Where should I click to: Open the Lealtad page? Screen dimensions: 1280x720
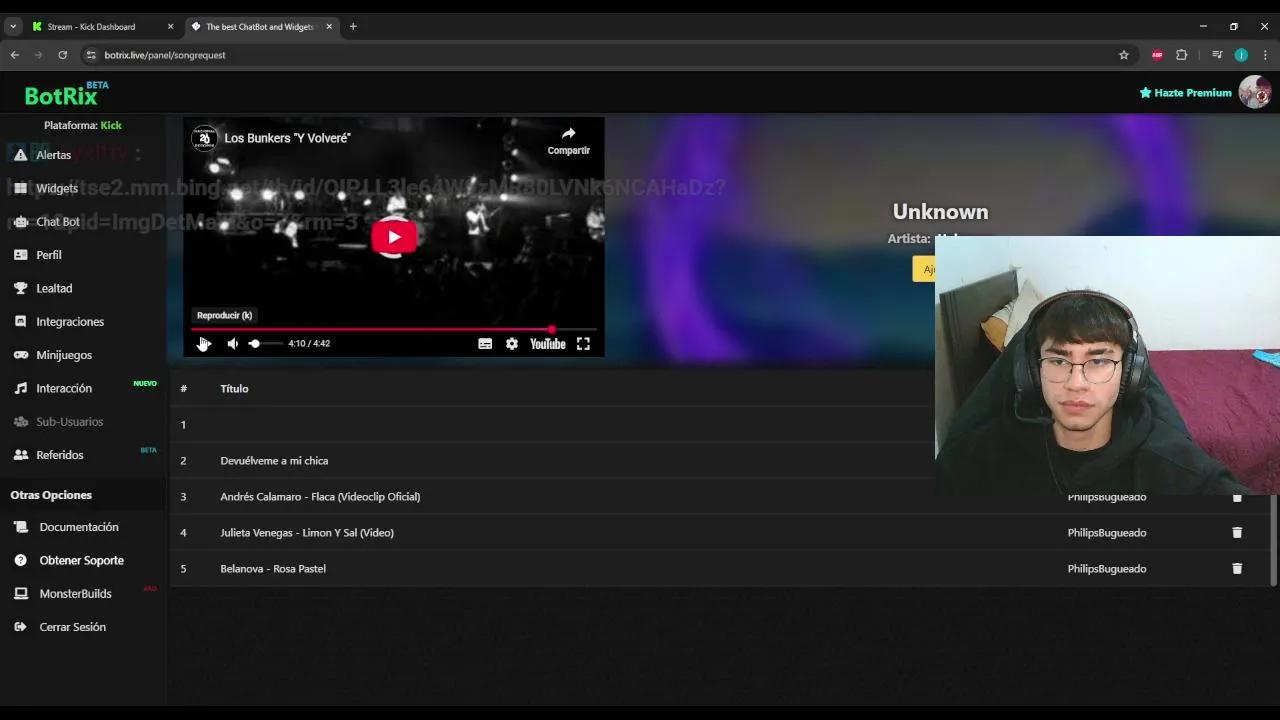[x=54, y=288]
